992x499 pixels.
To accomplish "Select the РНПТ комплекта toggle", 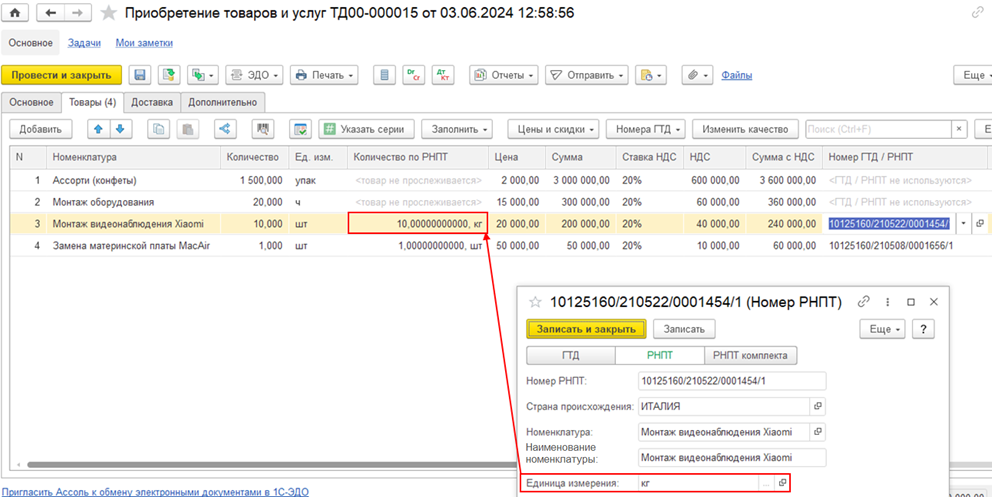I will (x=750, y=355).
